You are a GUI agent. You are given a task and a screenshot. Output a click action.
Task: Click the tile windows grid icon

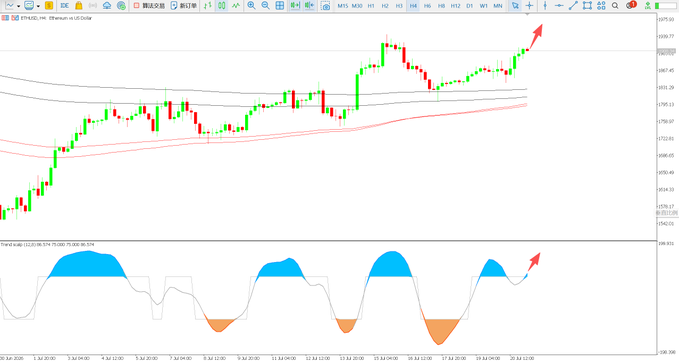(280, 6)
